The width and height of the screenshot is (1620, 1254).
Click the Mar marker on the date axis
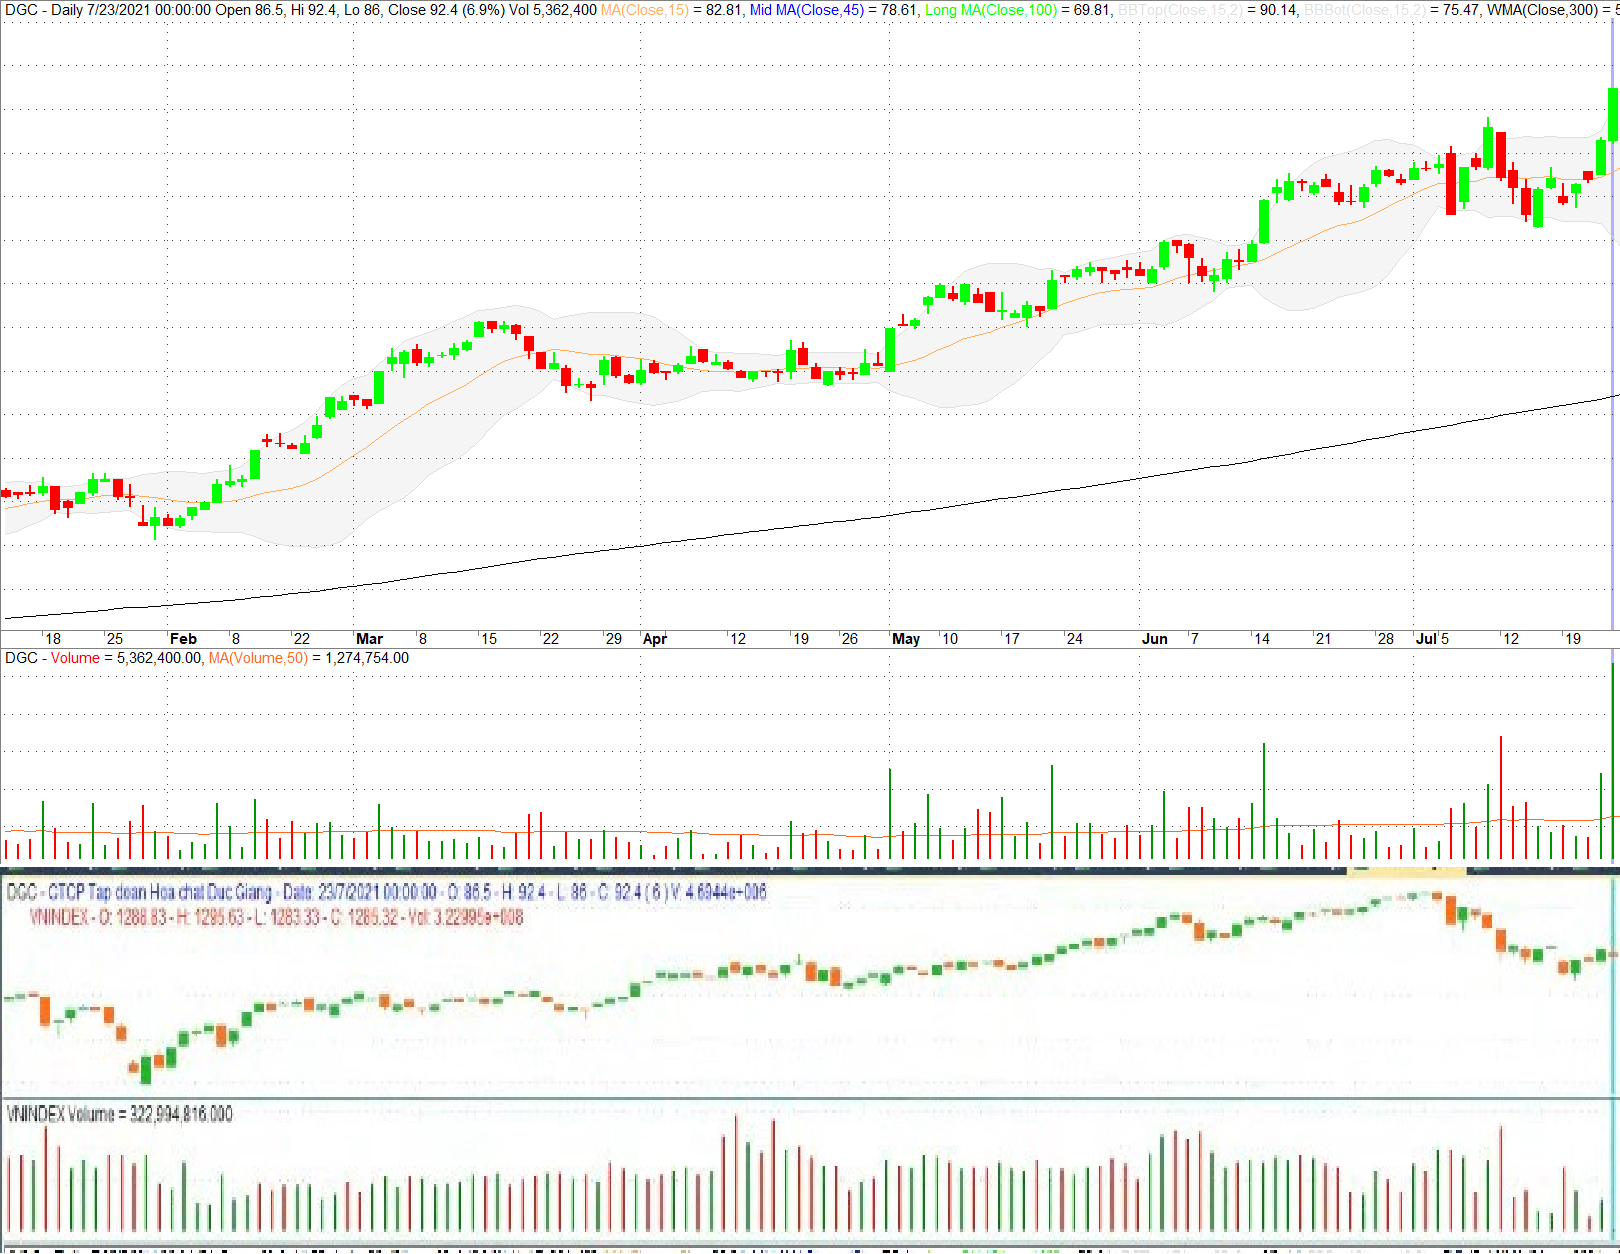(x=369, y=639)
